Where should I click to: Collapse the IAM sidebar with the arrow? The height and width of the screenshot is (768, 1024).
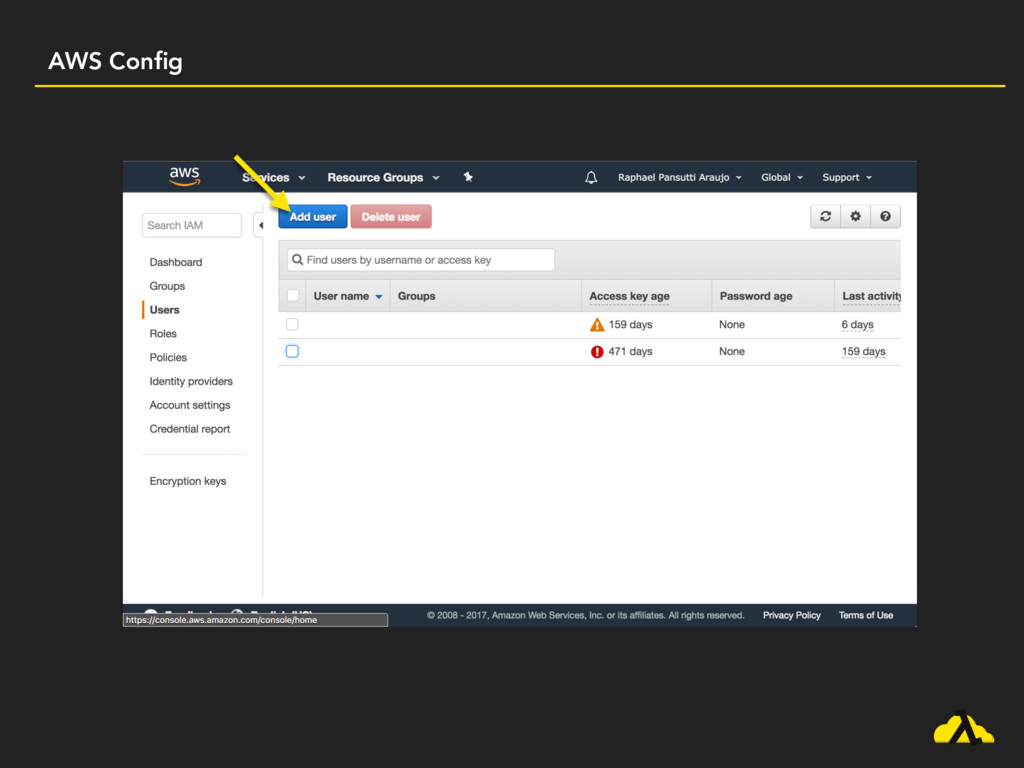pos(260,225)
